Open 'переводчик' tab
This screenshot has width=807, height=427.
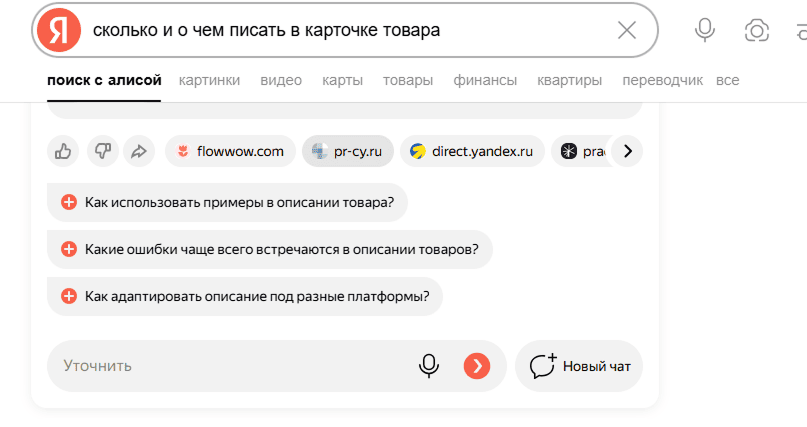click(x=662, y=80)
